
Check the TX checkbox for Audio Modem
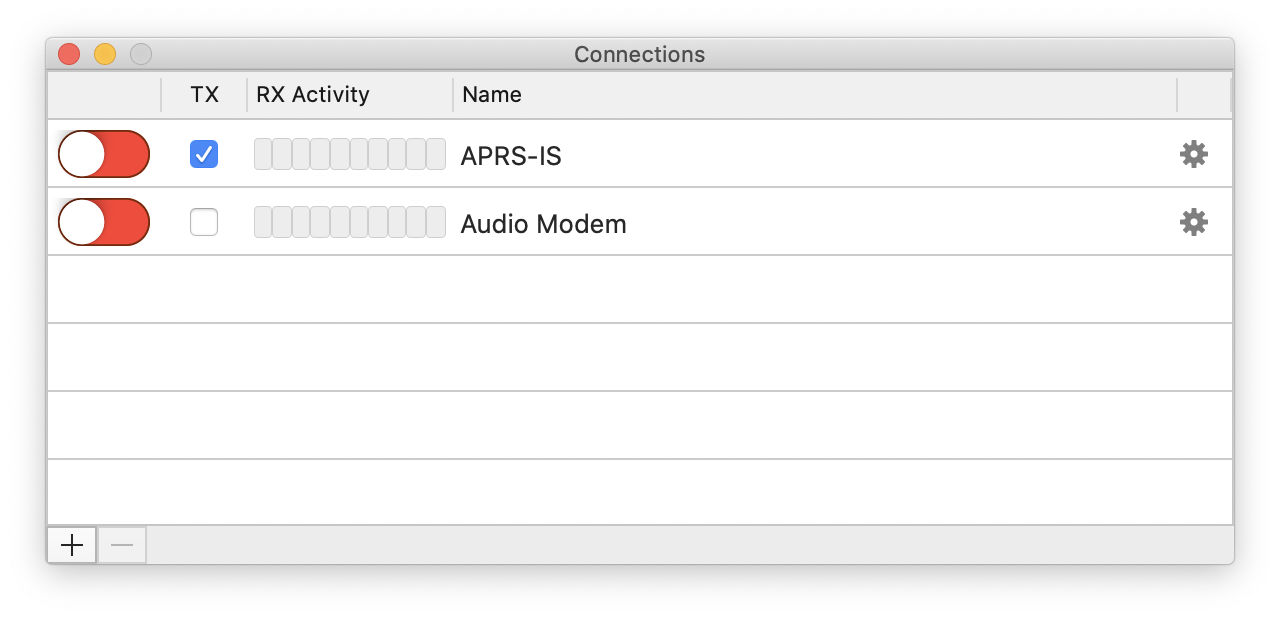coord(204,222)
